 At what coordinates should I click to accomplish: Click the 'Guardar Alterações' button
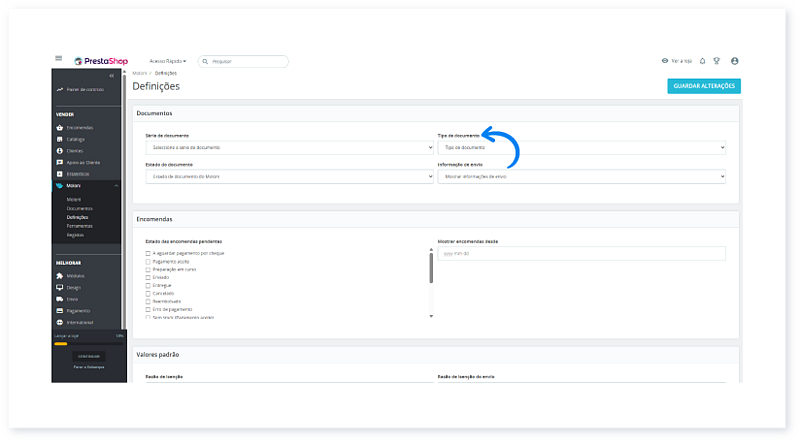click(704, 86)
